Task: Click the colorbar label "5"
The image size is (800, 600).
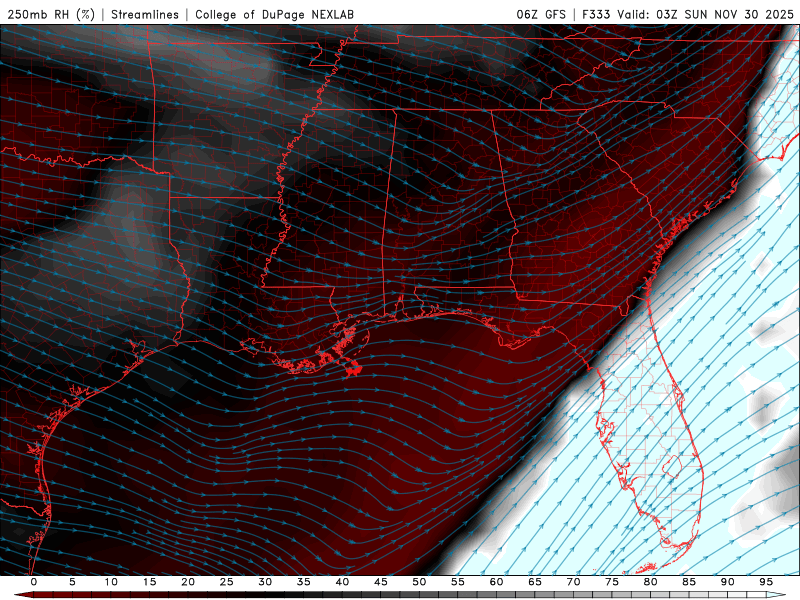Action: click(x=72, y=582)
